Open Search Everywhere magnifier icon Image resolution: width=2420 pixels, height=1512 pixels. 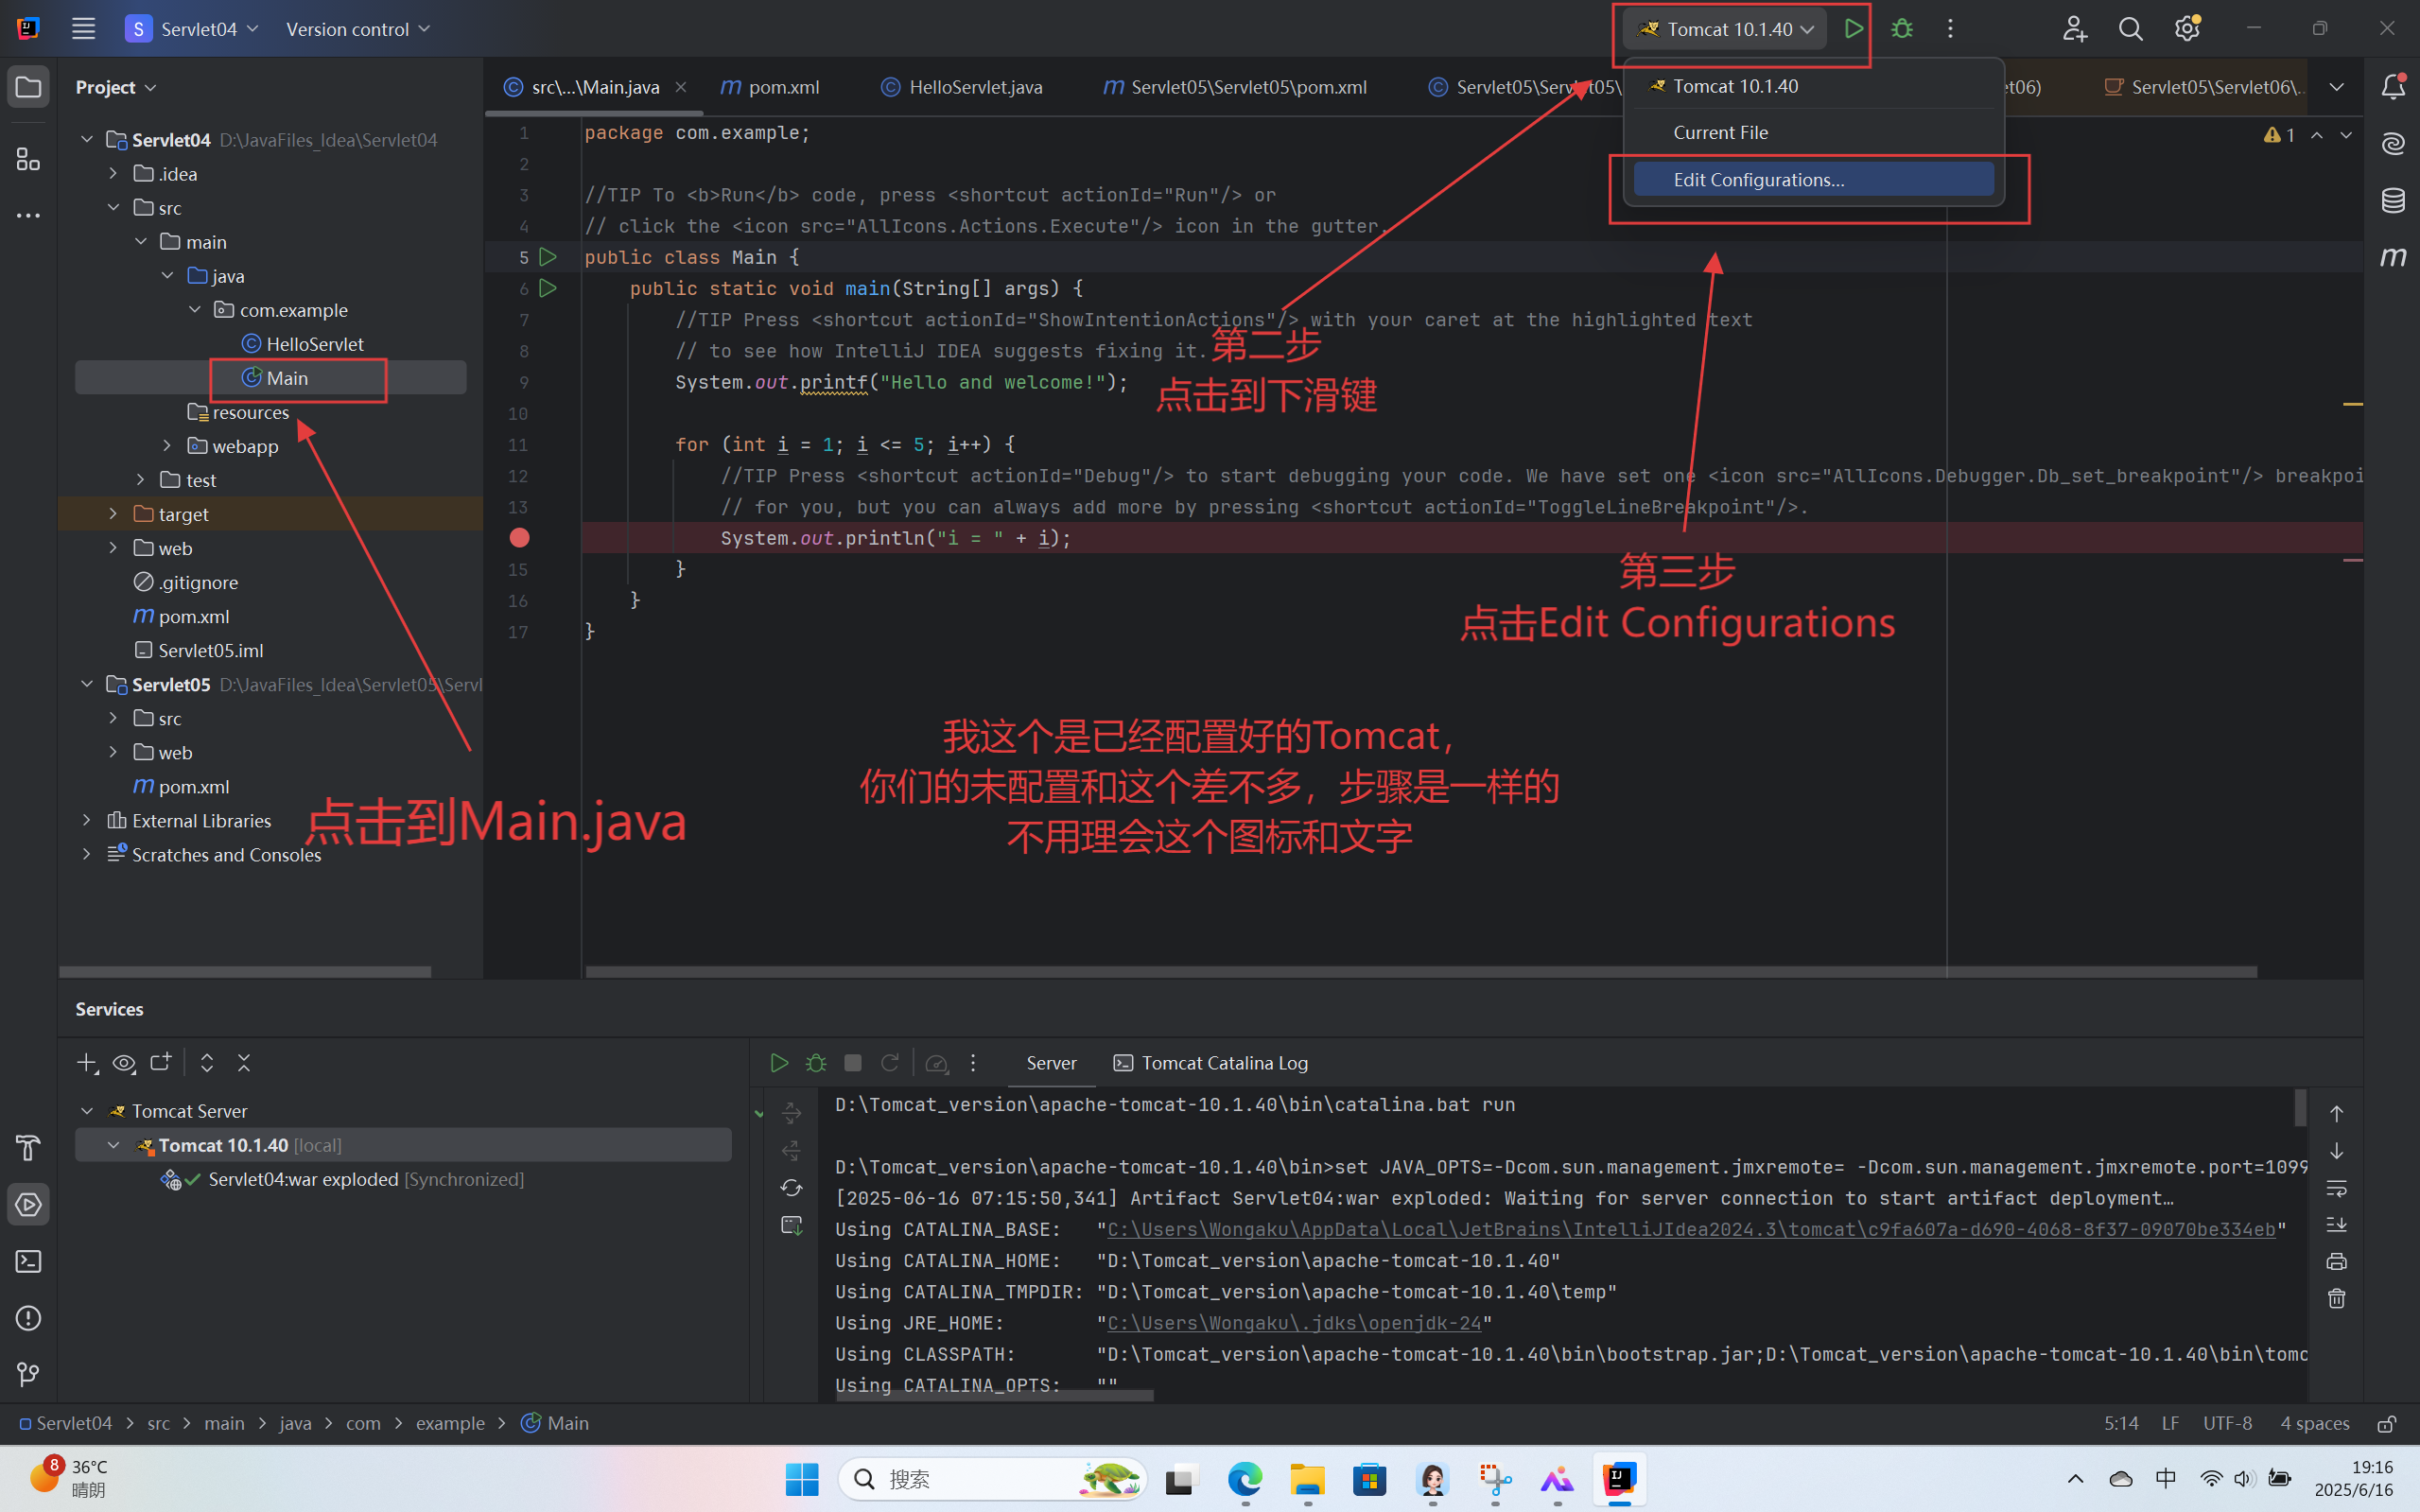coord(2131,28)
